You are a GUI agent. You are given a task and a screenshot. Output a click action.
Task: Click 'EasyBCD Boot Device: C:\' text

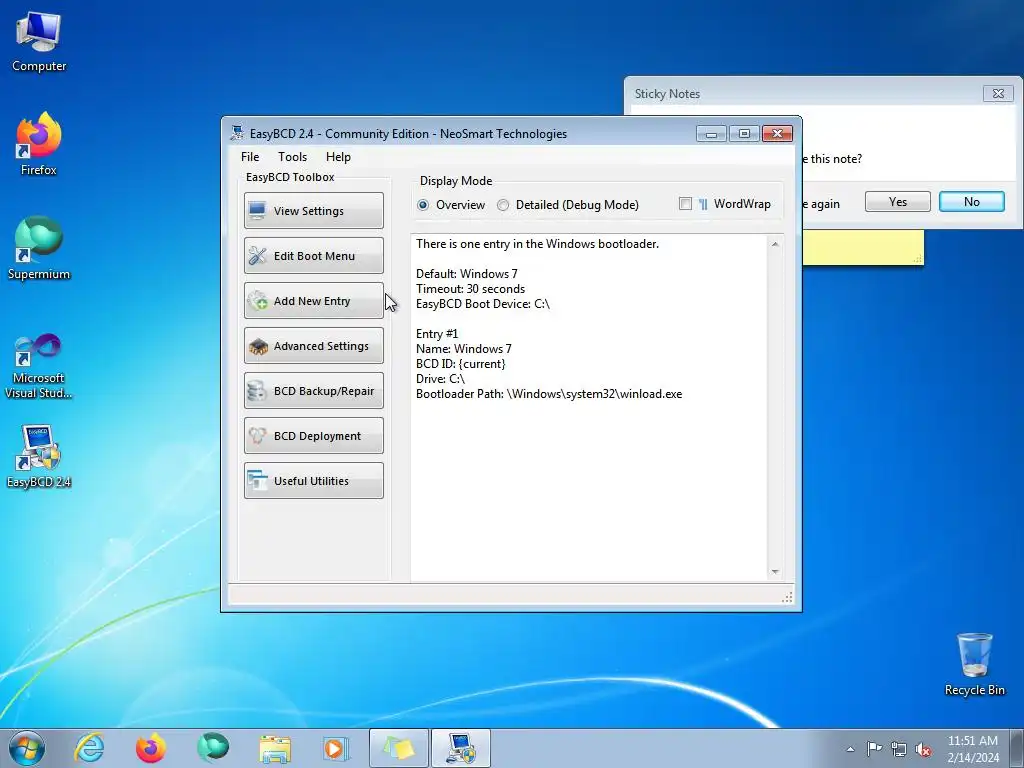[x=483, y=304]
